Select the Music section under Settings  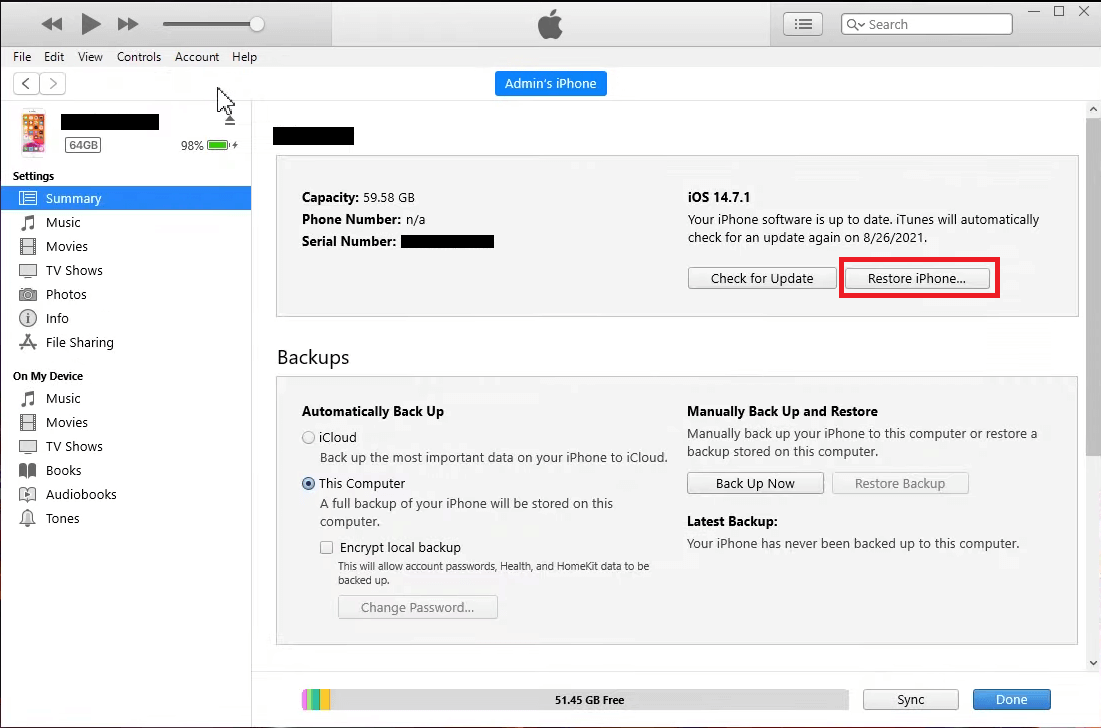(63, 222)
